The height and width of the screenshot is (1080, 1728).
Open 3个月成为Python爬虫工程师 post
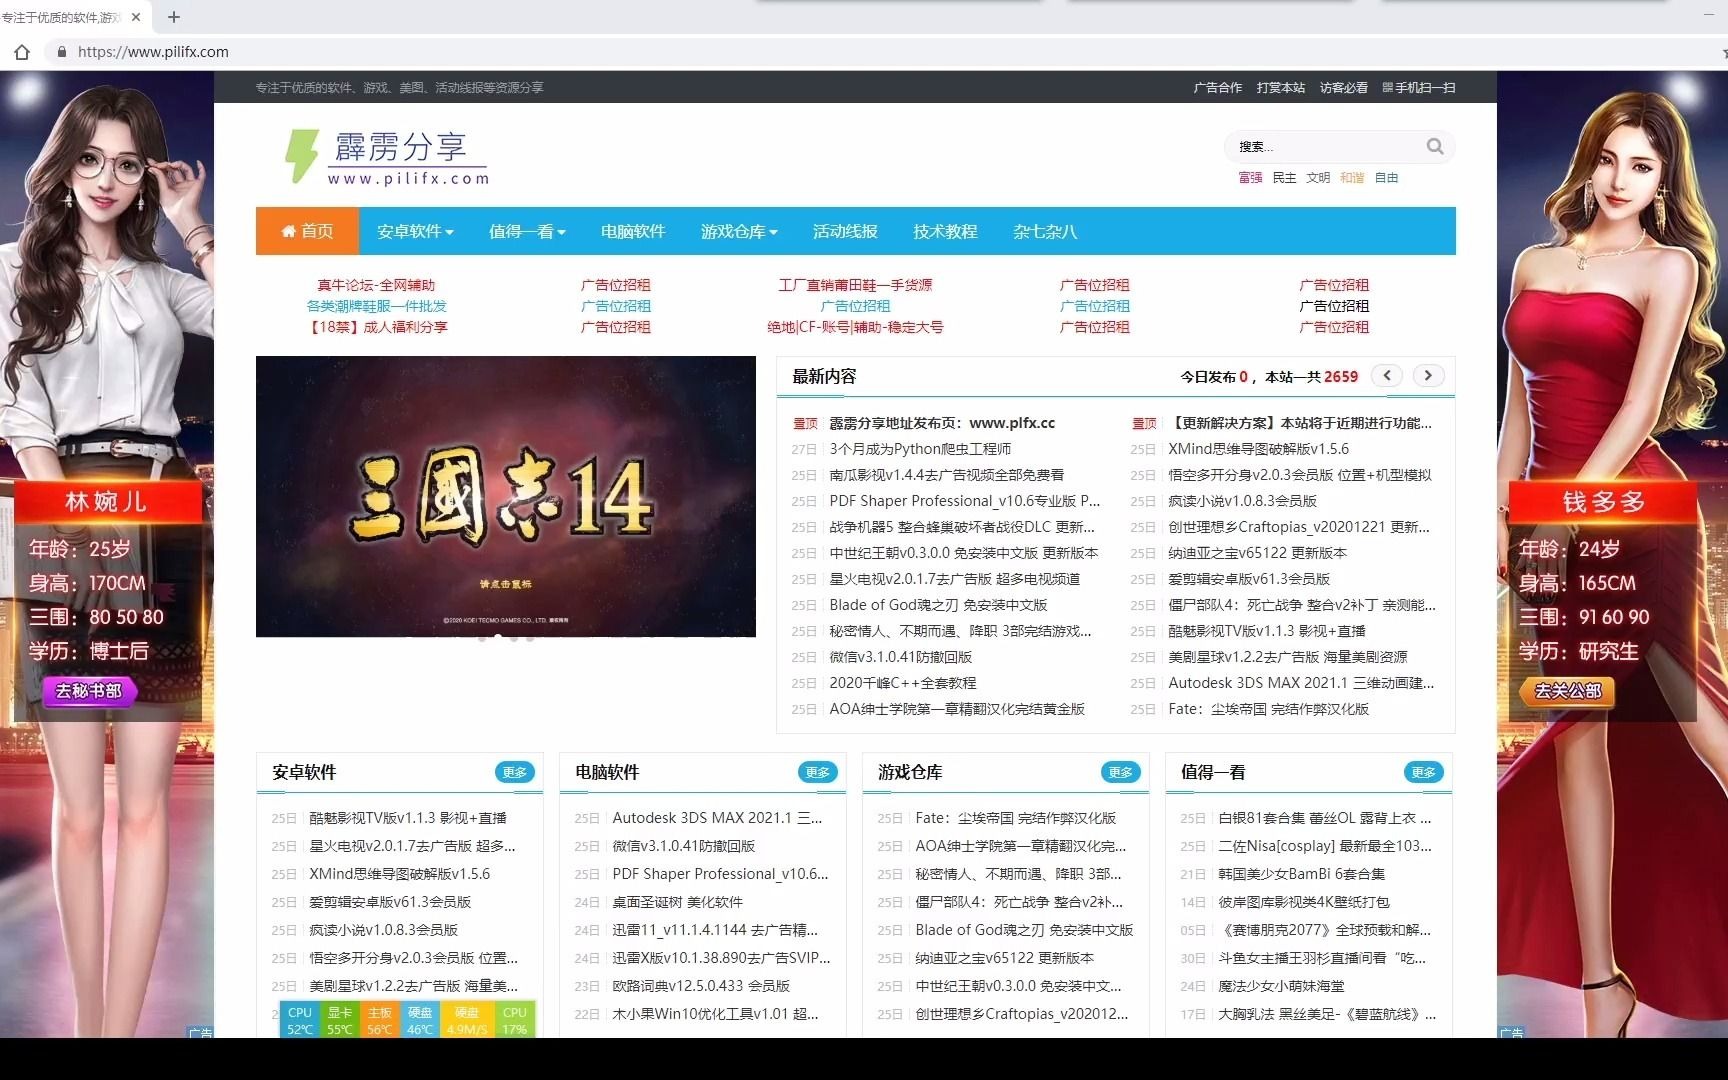click(920, 449)
